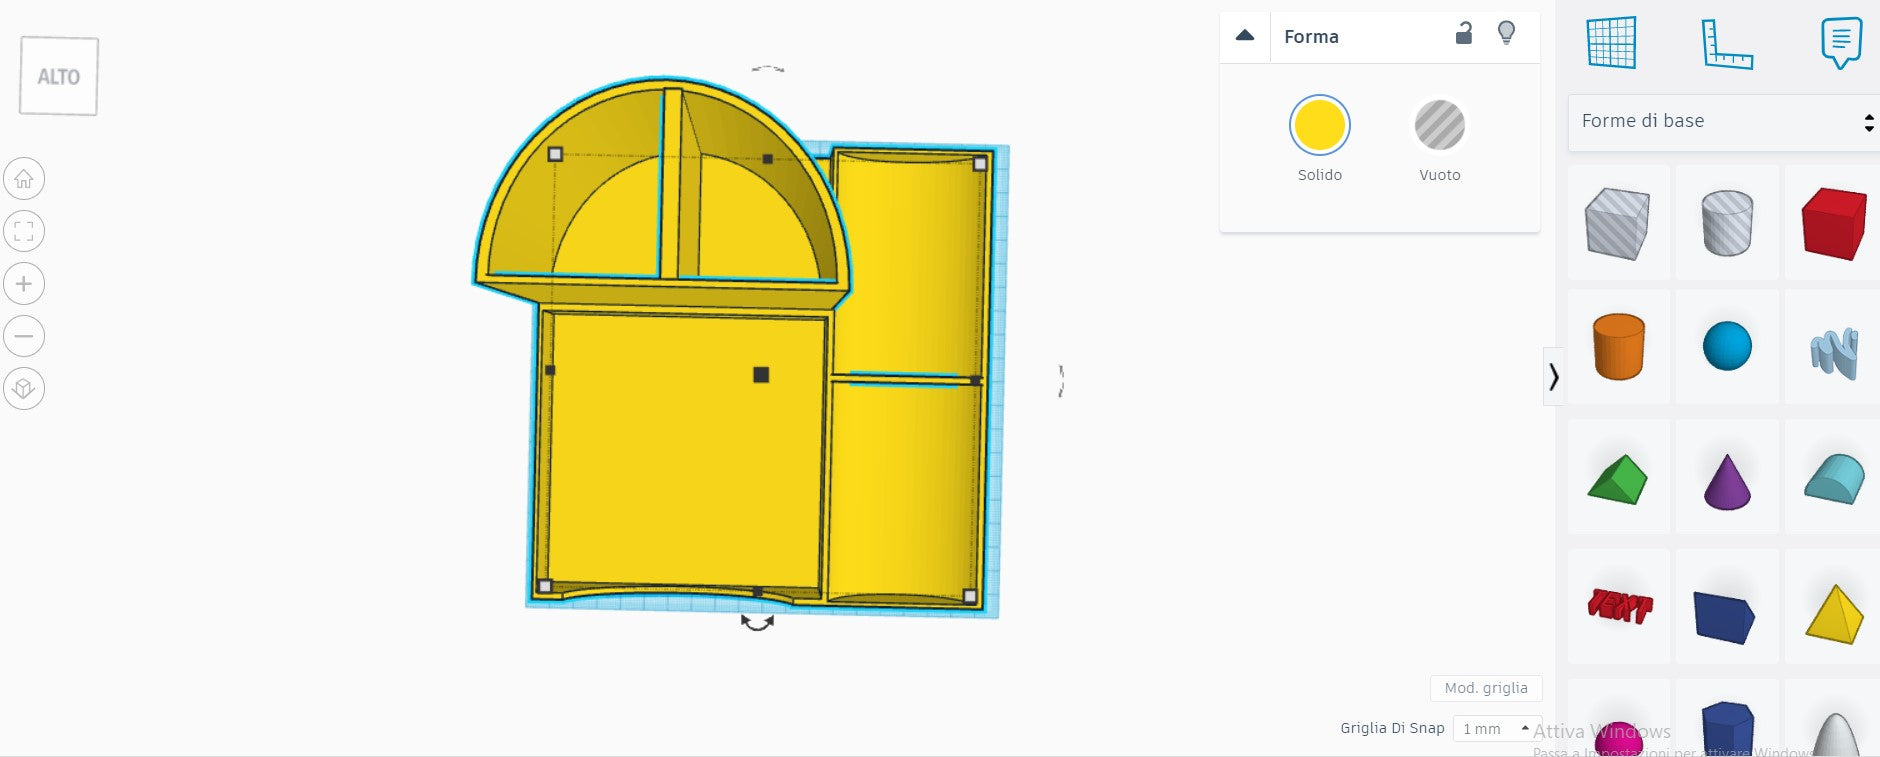Hide selected shape with lightbulb icon
The width and height of the screenshot is (1880, 757).
coord(1506,34)
